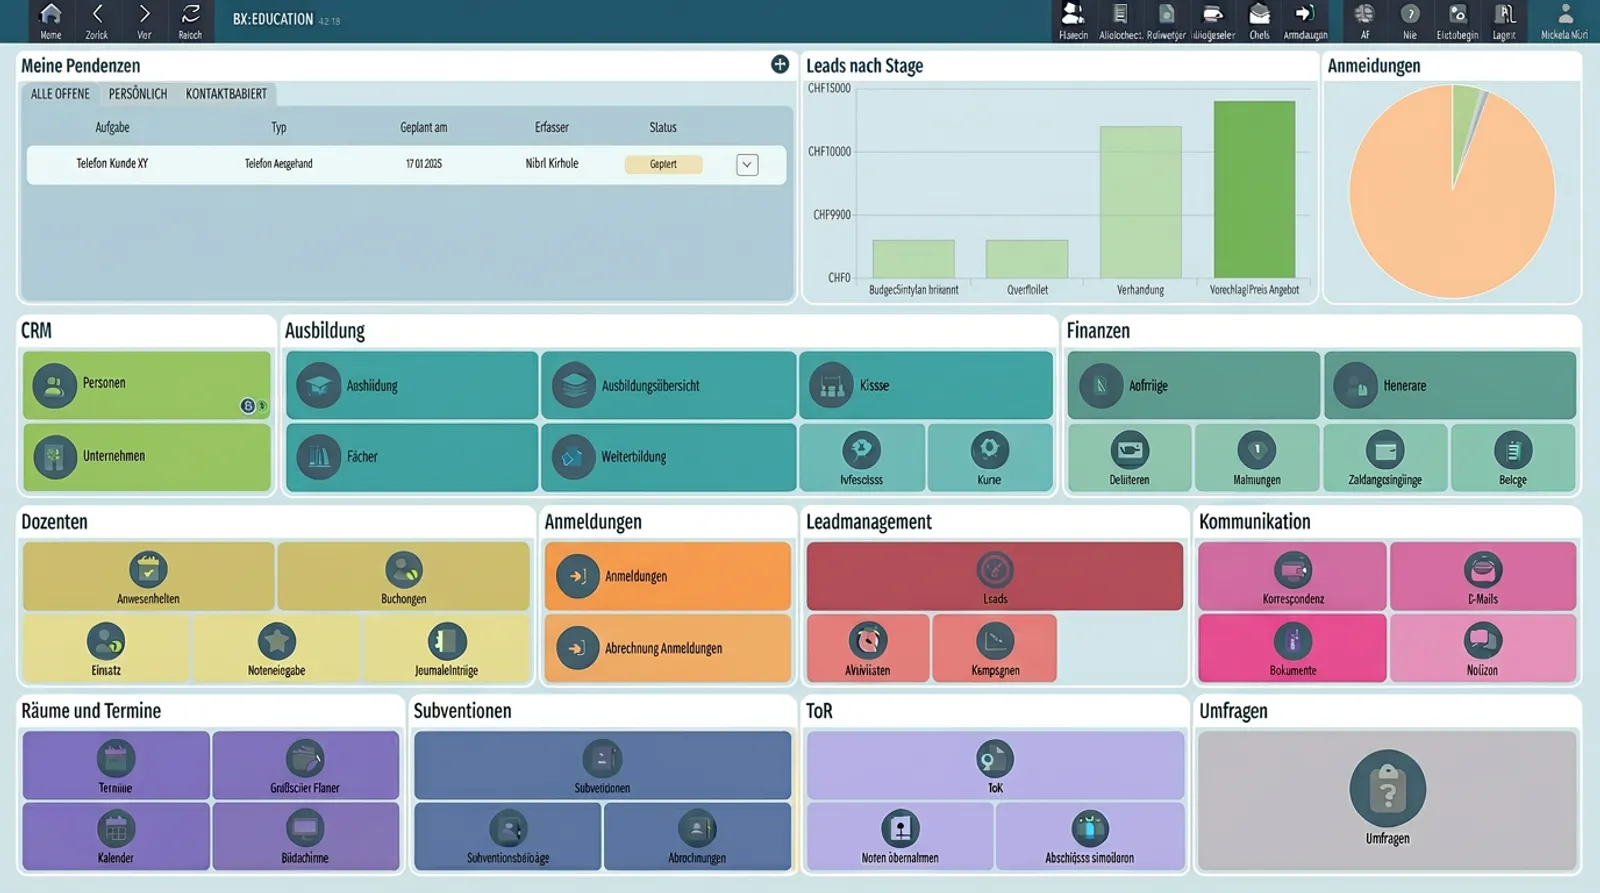The image size is (1600, 893).
Task: Open the Kalender tile
Action: point(116,836)
